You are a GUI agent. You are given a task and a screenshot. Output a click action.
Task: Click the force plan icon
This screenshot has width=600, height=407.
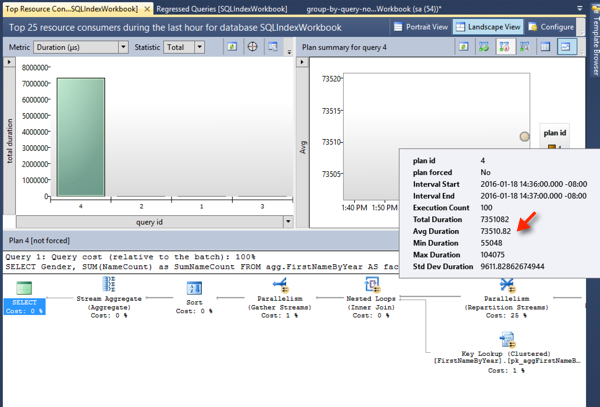pos(485,47)
